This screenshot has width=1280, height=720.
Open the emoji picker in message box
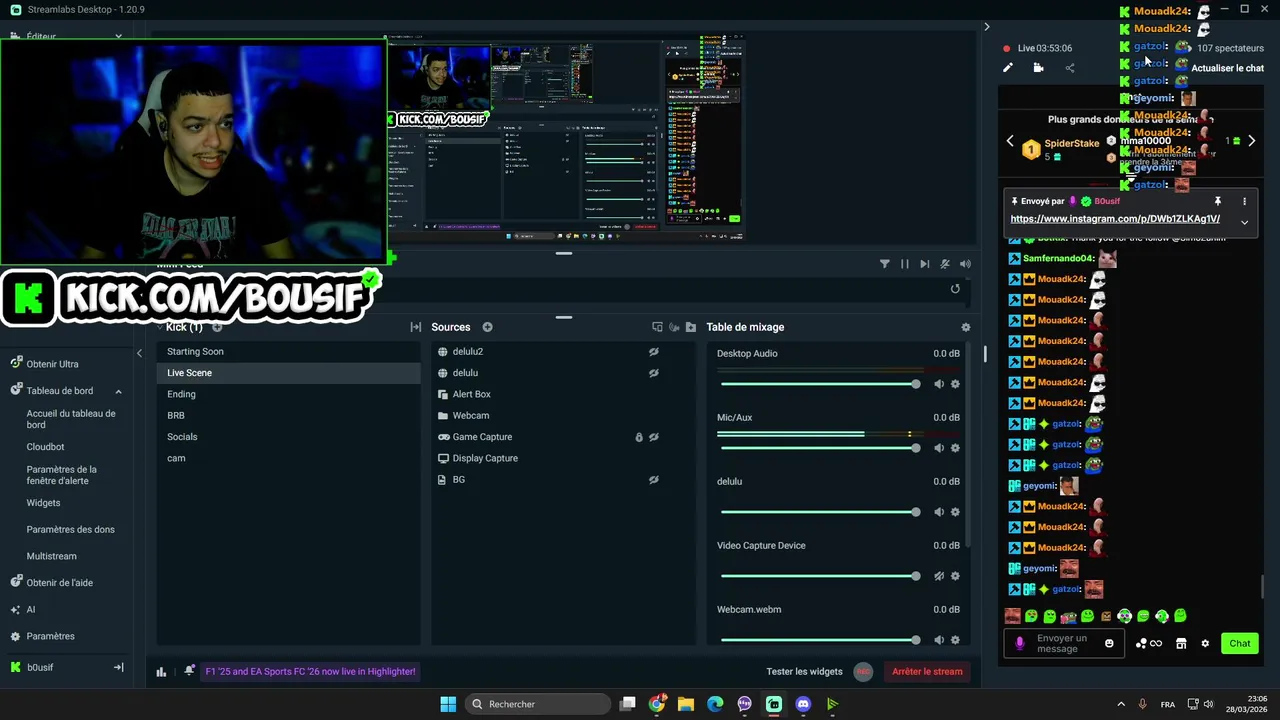[x=1109, y=643]
